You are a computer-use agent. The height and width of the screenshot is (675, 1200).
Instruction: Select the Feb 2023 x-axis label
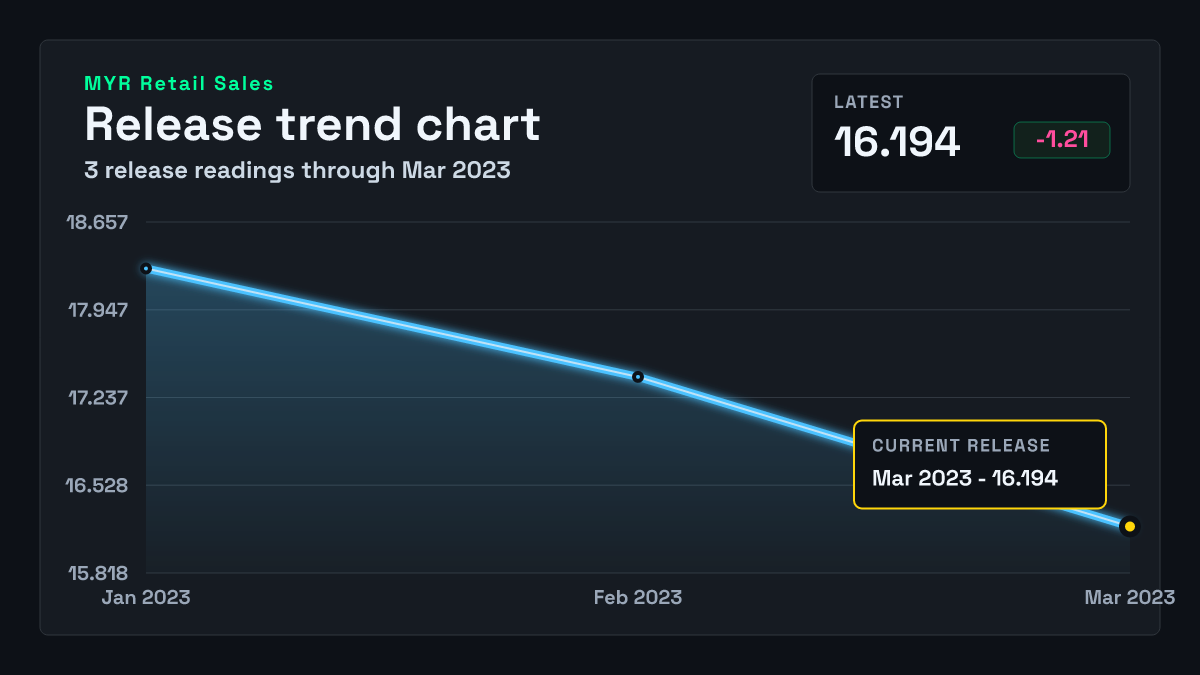638,597
